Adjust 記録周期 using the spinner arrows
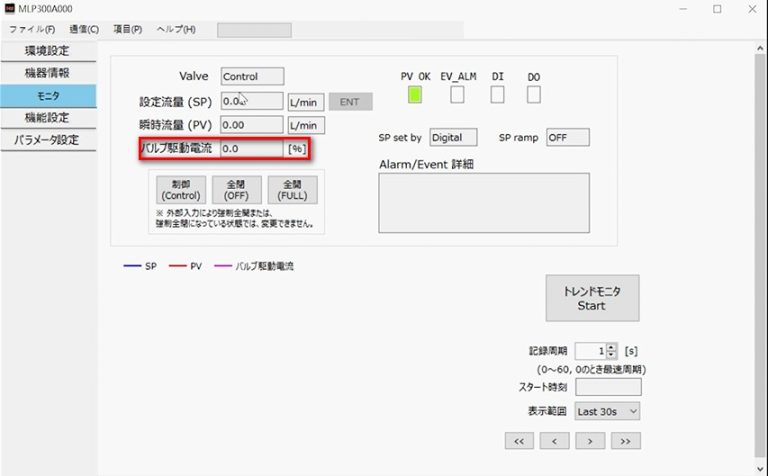 [x=611, y=351]
